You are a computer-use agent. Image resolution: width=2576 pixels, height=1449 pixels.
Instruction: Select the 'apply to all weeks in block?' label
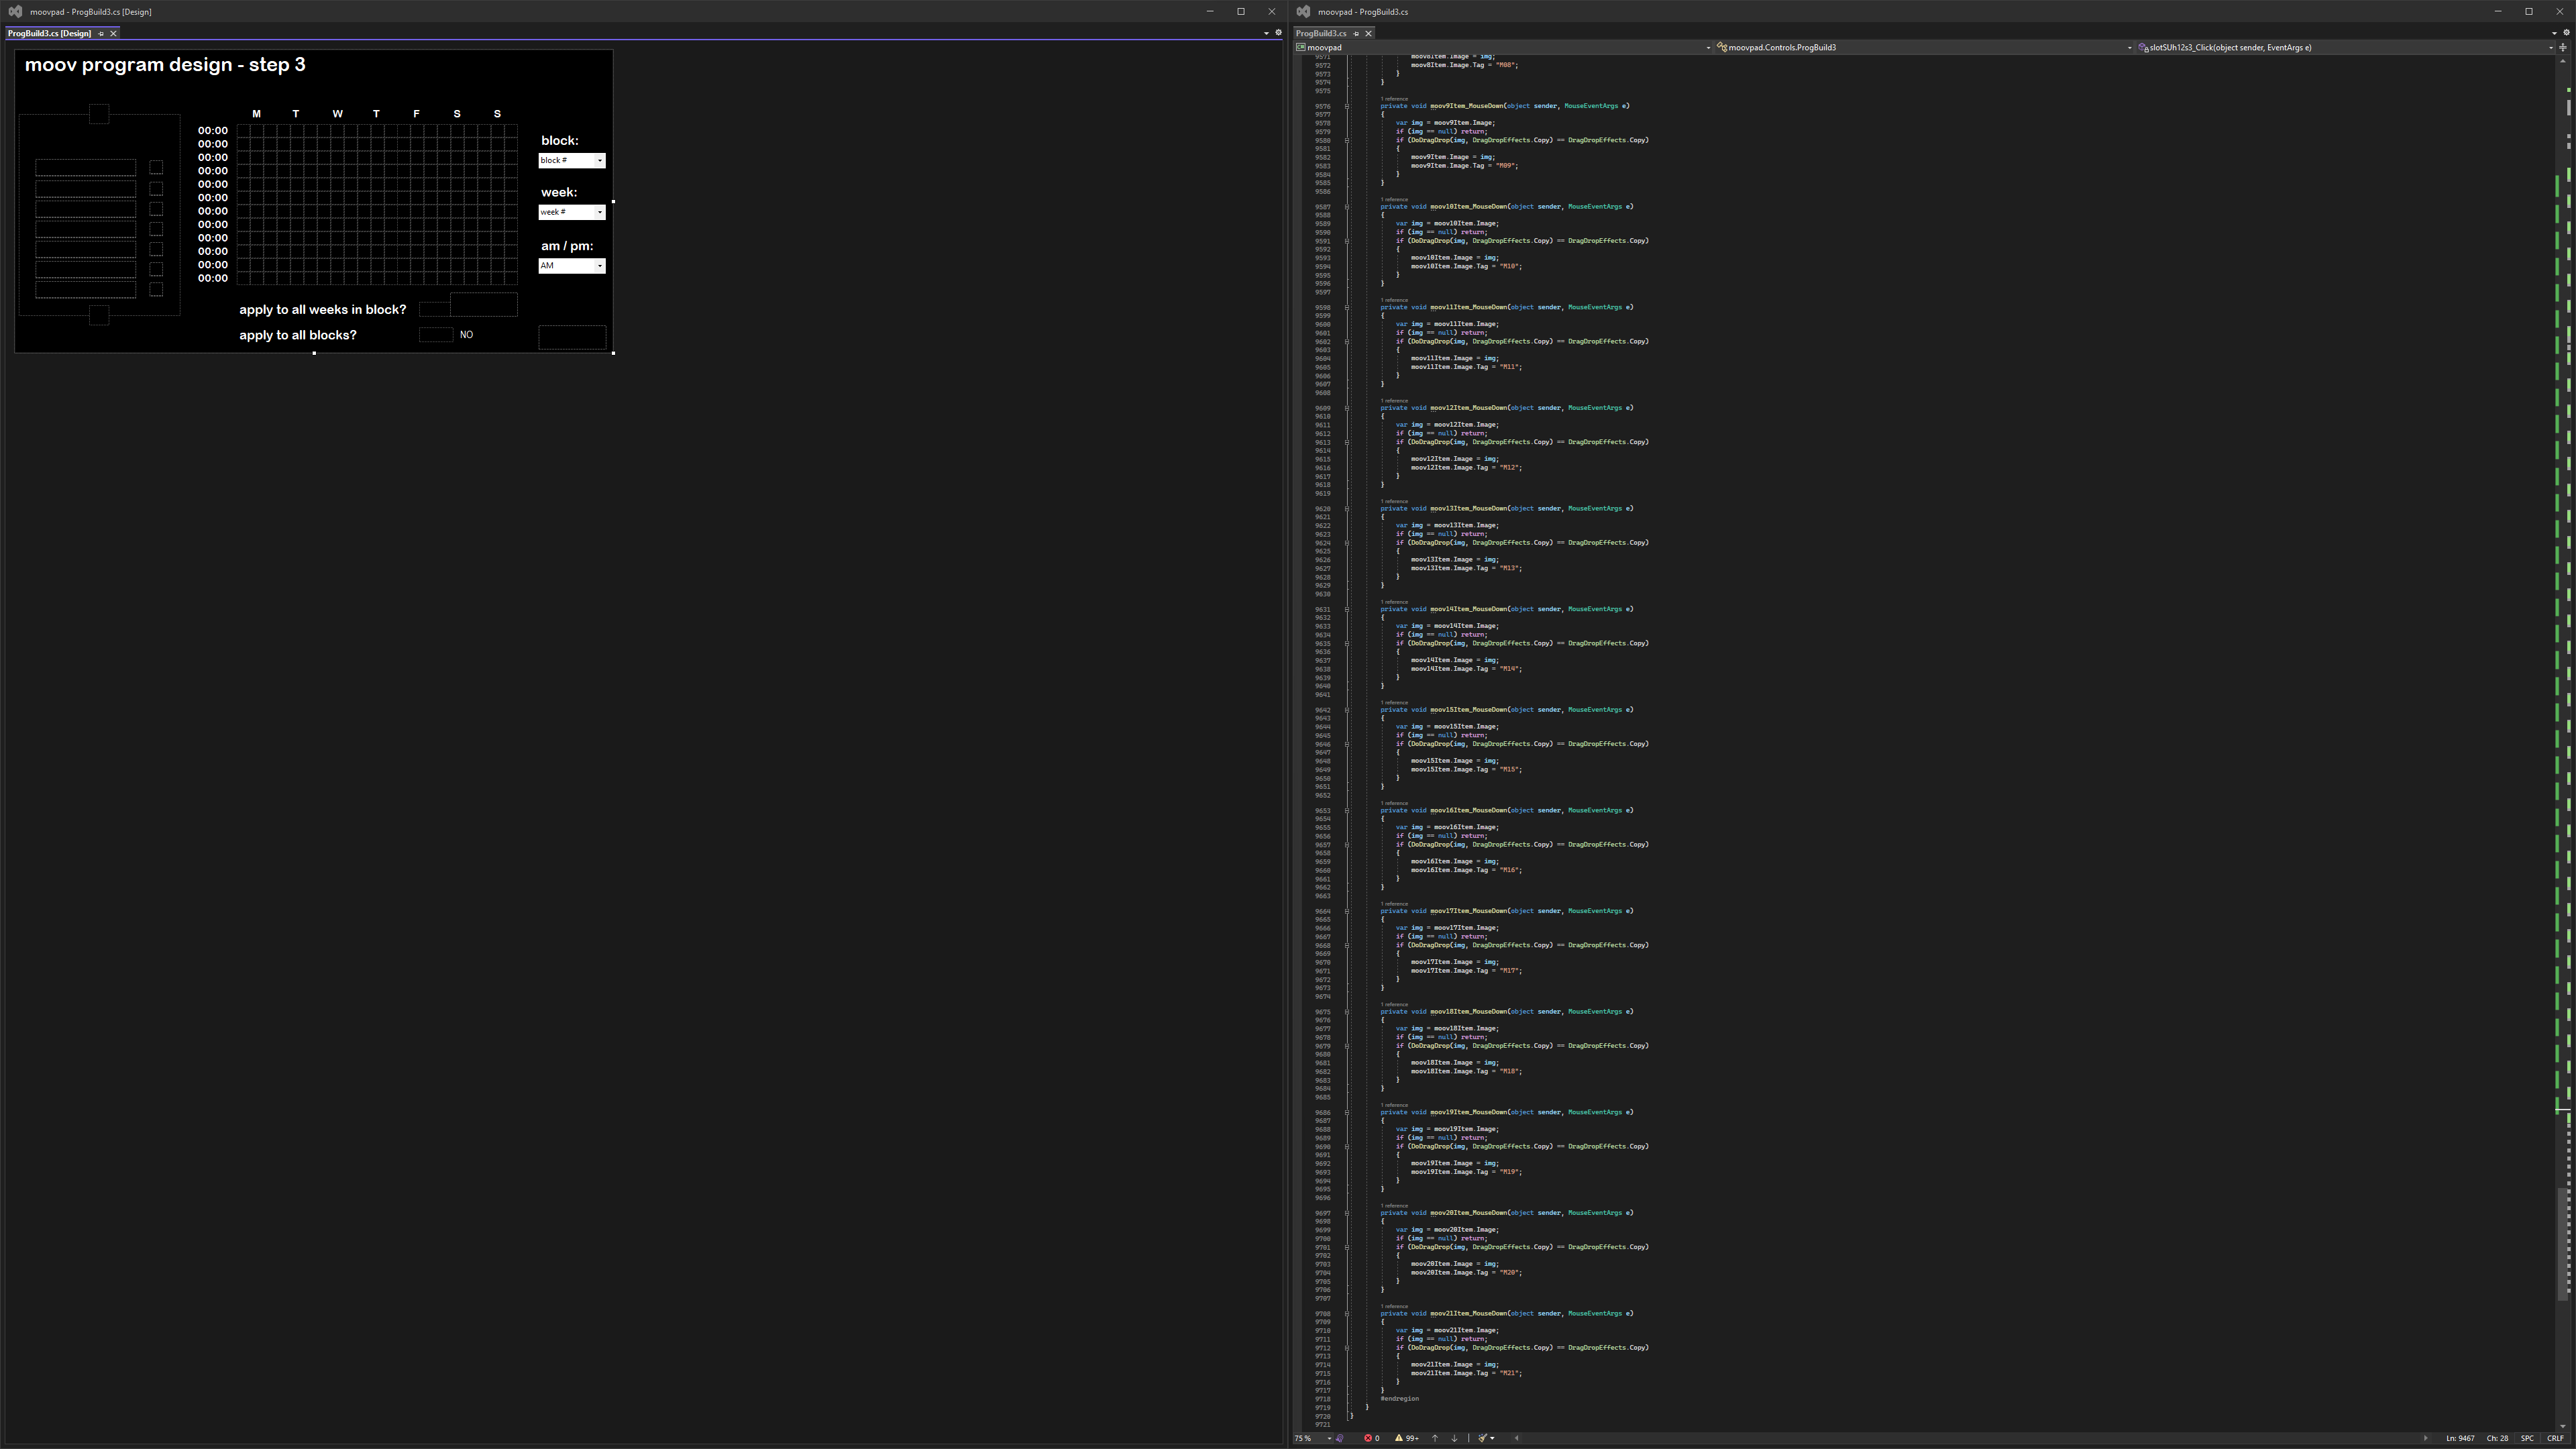[323, 310]
